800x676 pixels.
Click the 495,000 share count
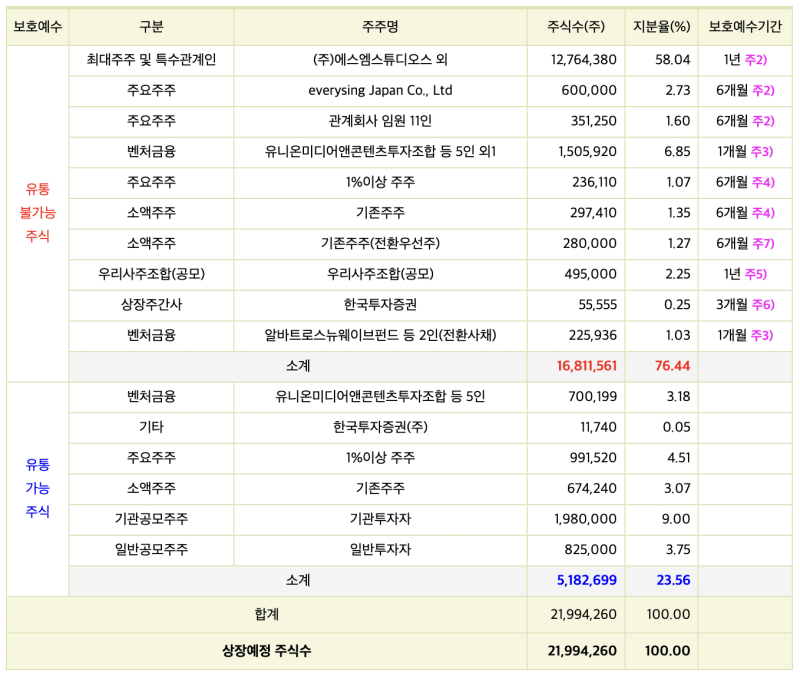click(x=590, y=274)
